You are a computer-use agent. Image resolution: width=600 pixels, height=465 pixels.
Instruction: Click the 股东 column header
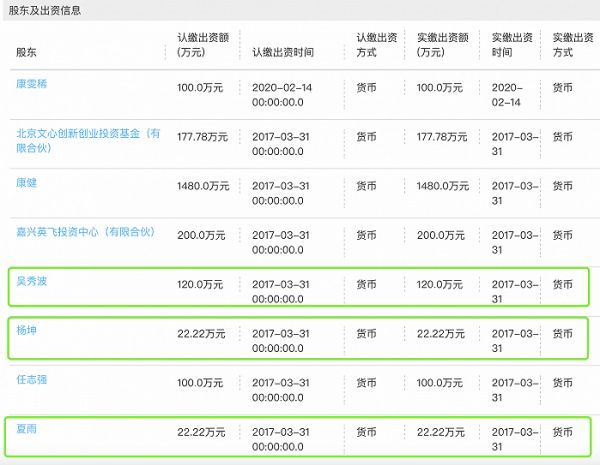[27, 51]
